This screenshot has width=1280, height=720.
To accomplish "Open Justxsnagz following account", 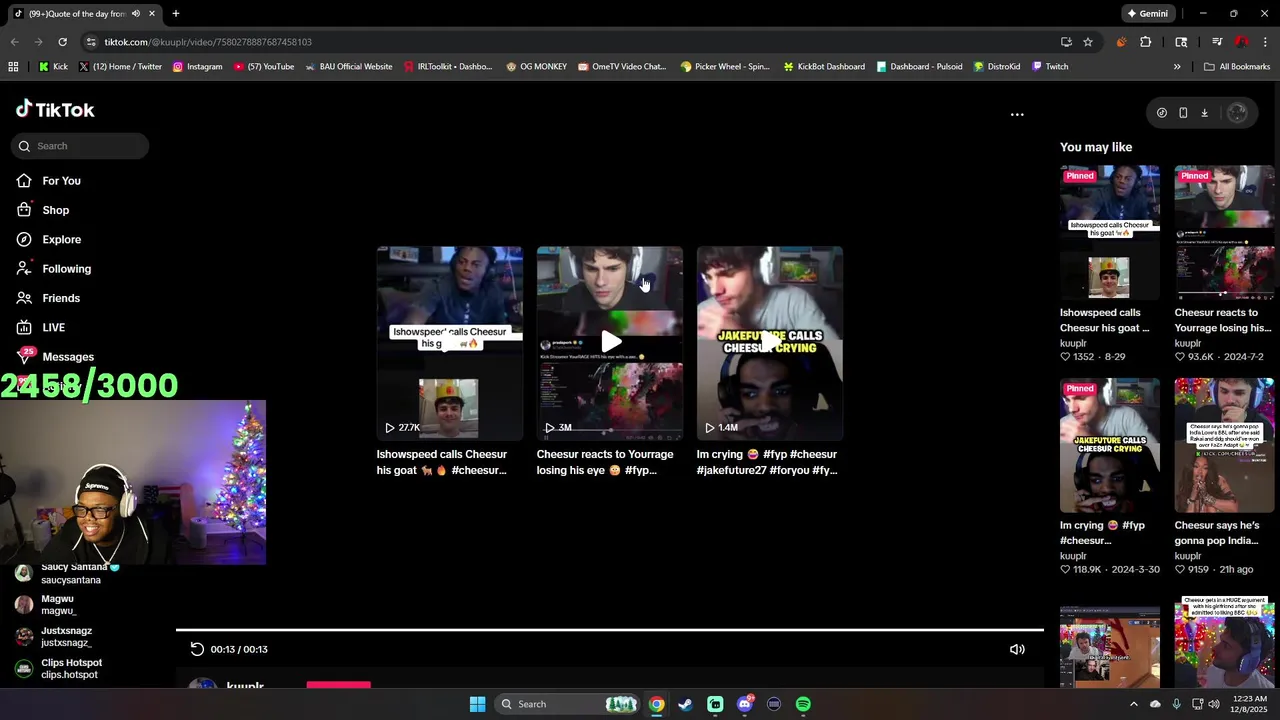I will point(66,637).
